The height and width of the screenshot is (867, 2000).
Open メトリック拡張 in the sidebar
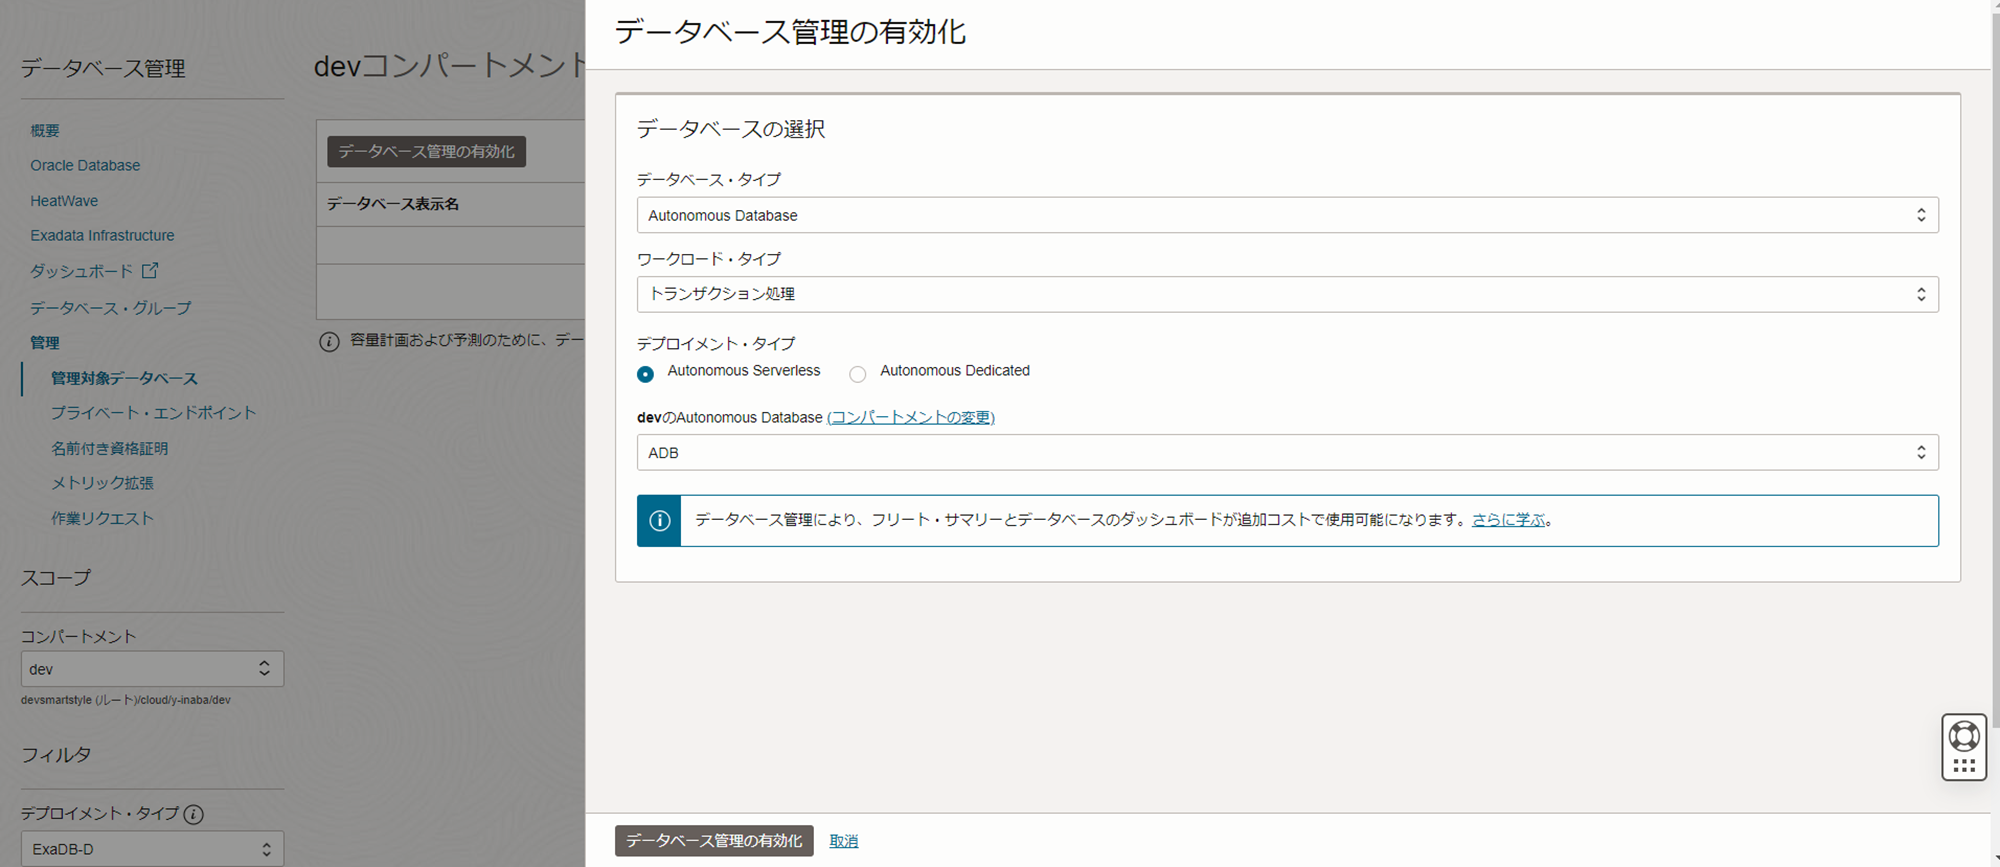coord(102,483)
